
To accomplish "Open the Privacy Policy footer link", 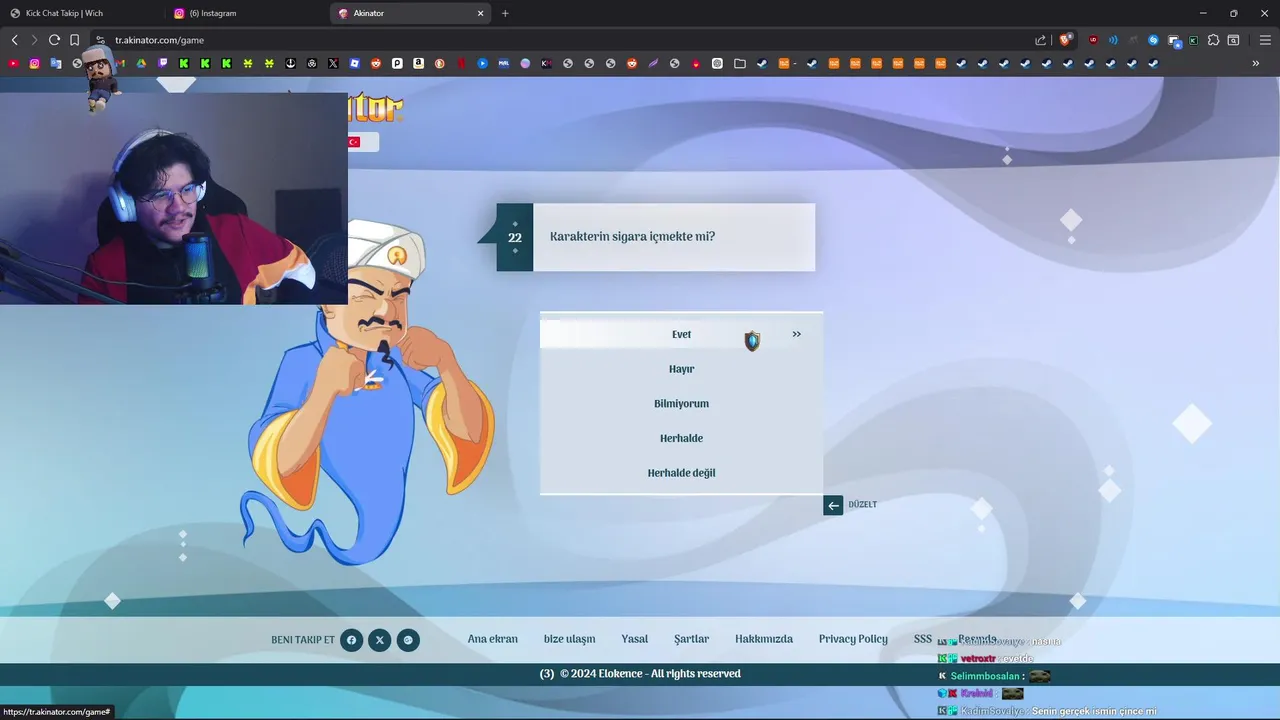I will coord(853,639).
